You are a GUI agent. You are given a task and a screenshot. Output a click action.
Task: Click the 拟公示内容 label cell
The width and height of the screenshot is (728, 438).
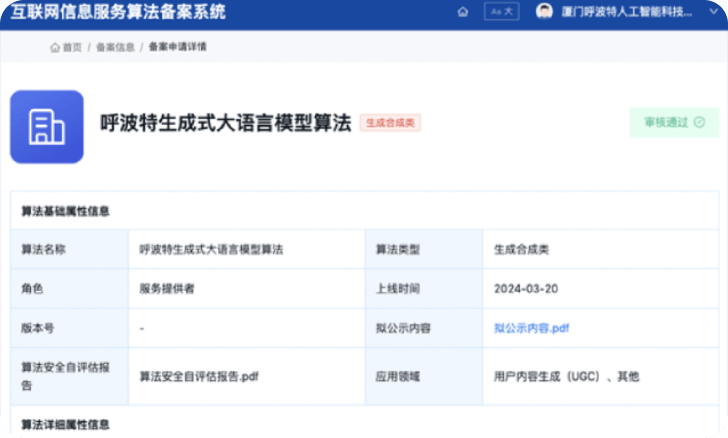[x=424, y=328]
